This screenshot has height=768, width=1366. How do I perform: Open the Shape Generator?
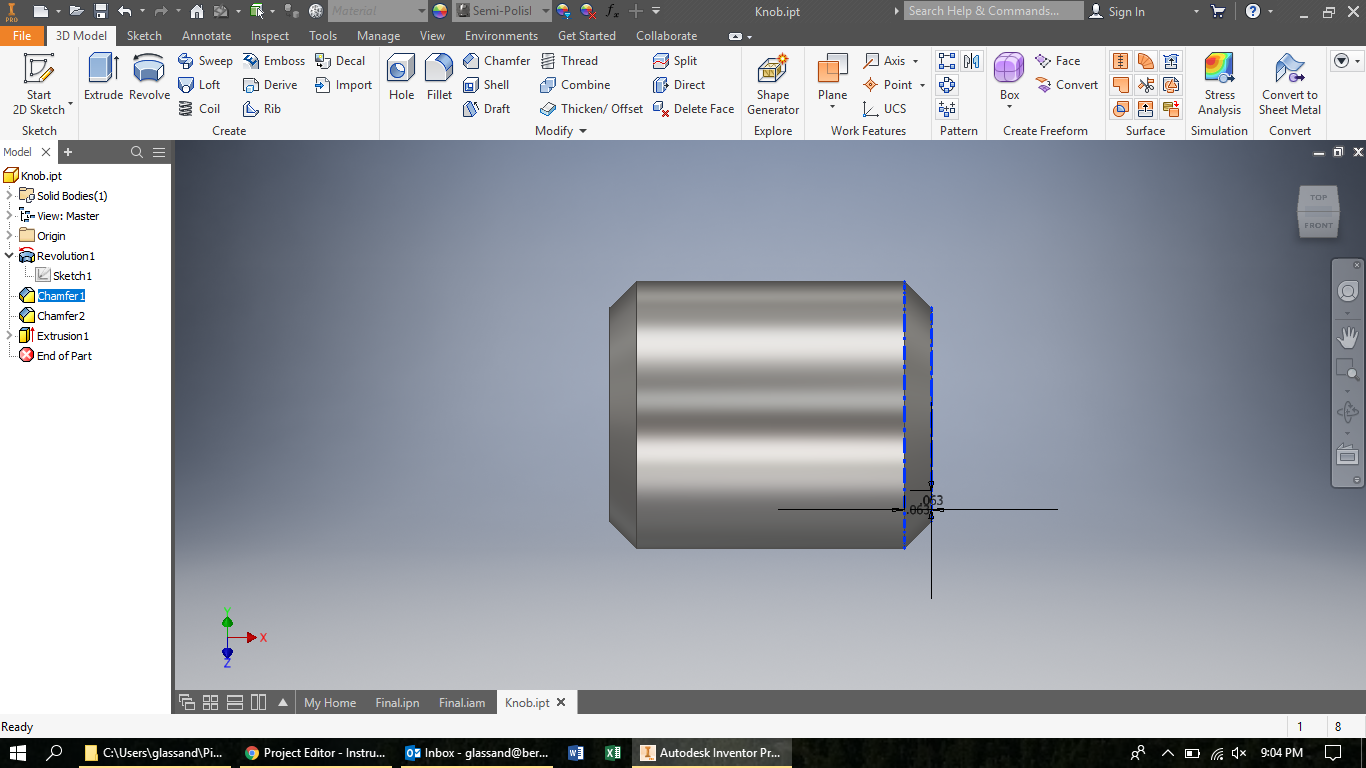coord(772,85)
